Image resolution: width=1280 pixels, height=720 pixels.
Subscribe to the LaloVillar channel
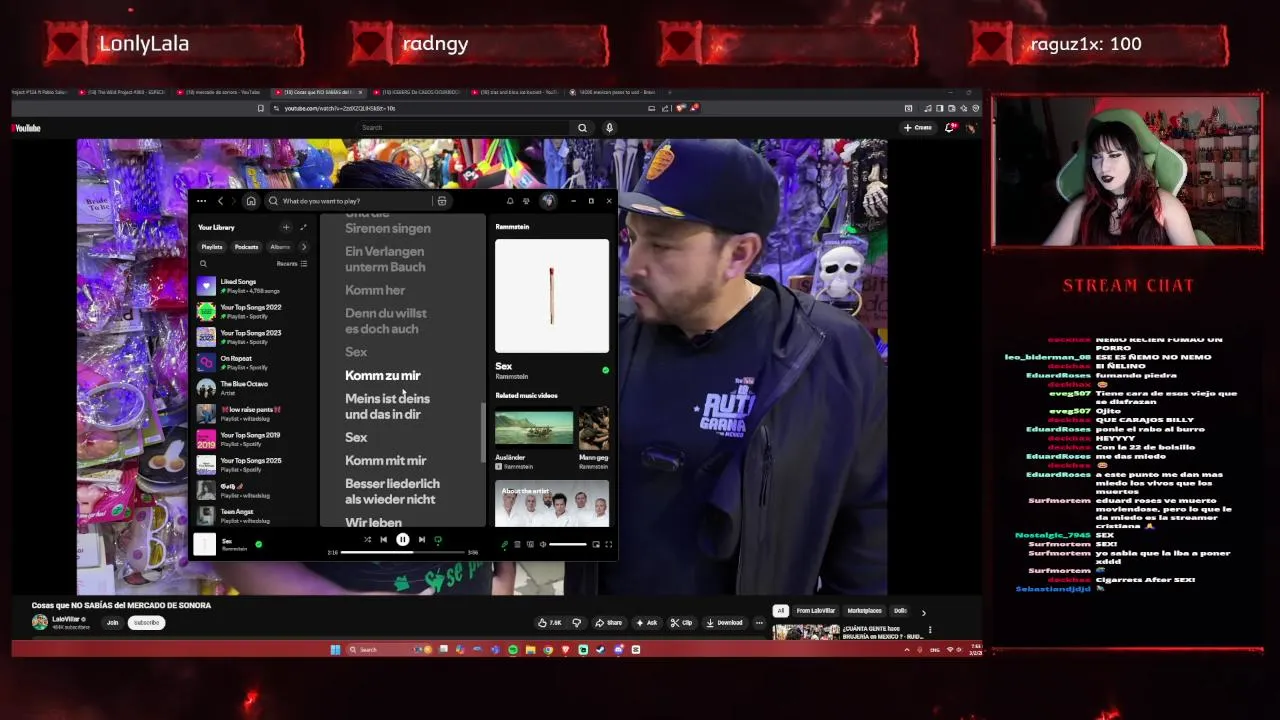[146, 622]
